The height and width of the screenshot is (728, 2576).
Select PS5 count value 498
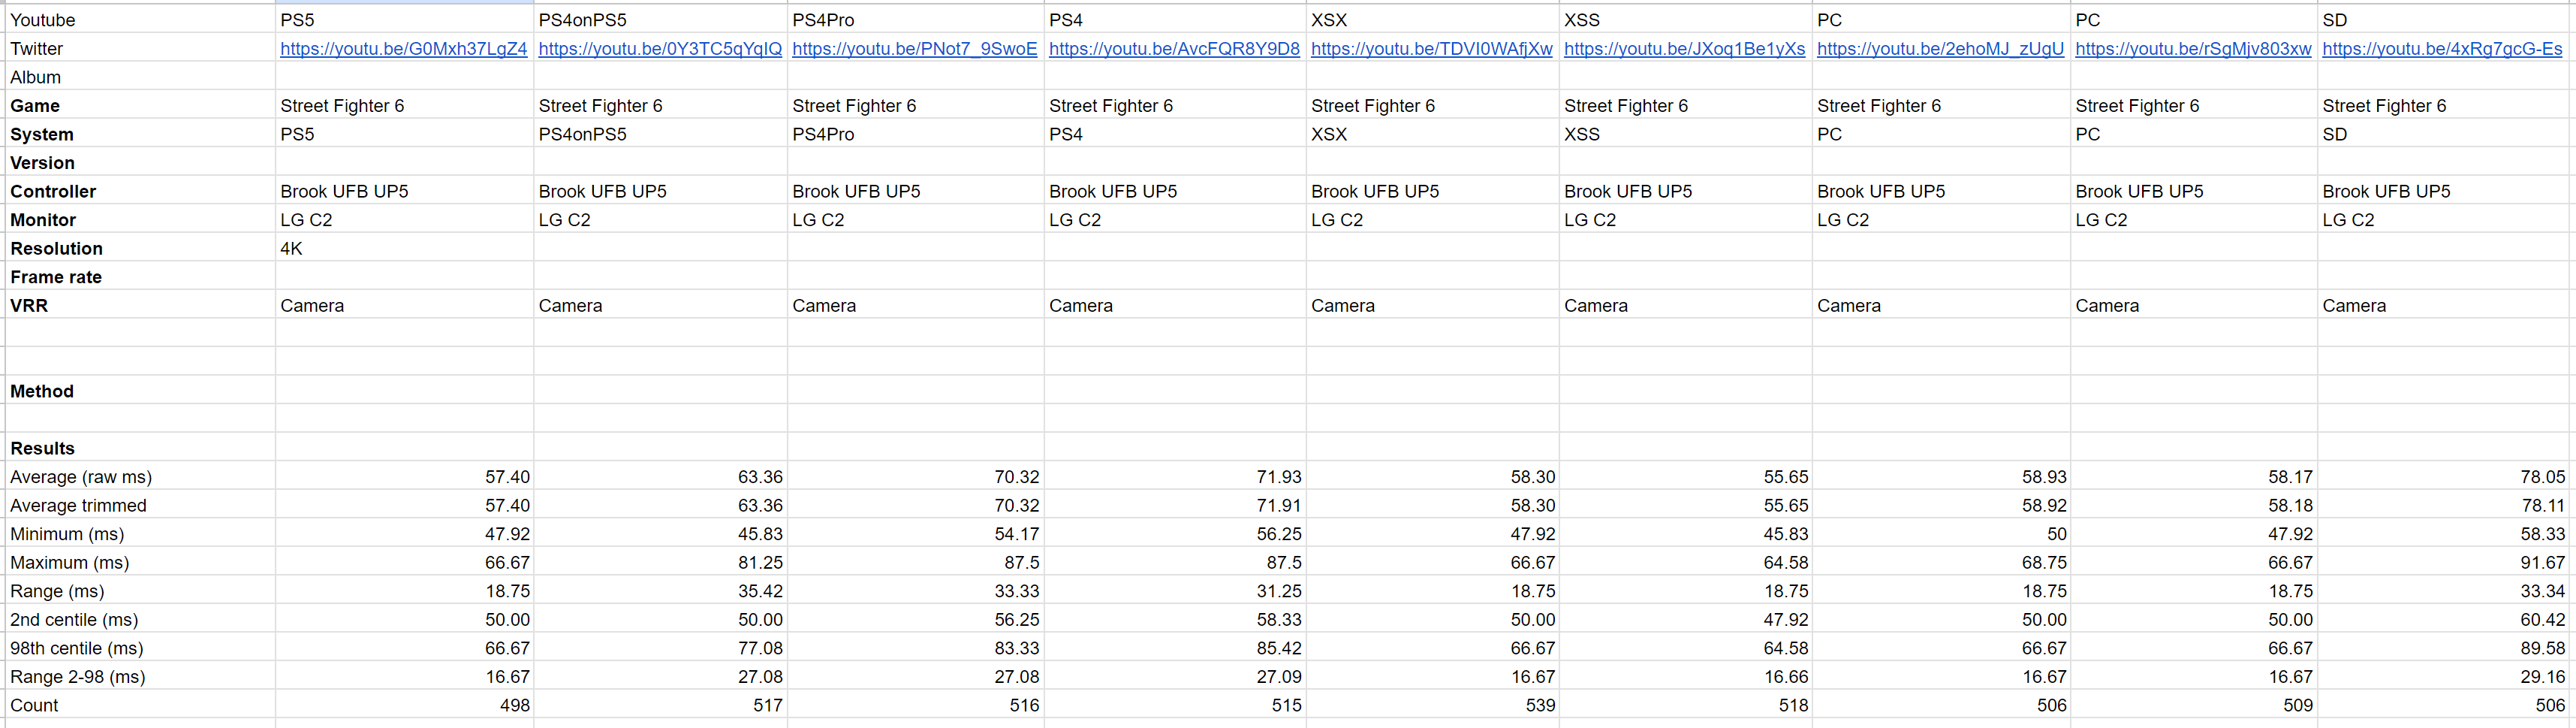405,705
